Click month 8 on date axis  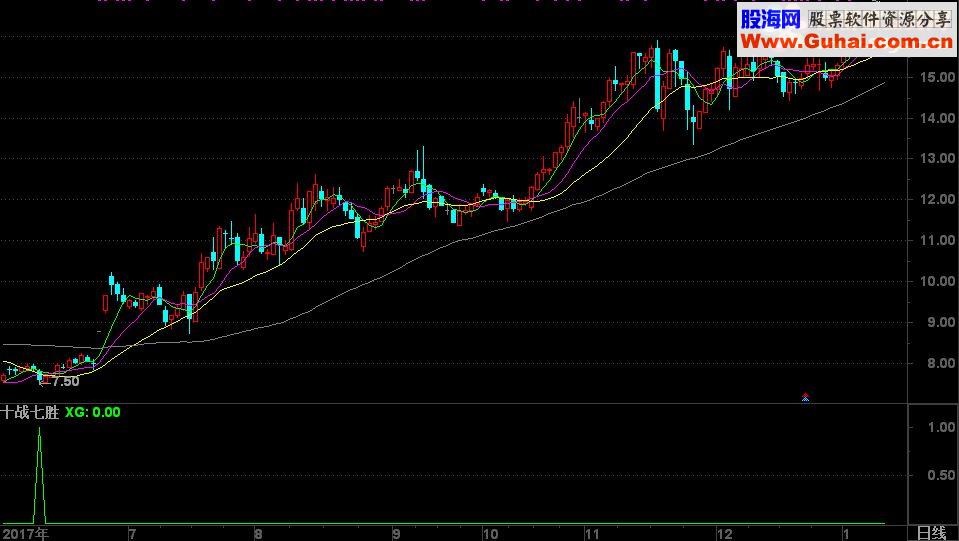coord(259,534)
